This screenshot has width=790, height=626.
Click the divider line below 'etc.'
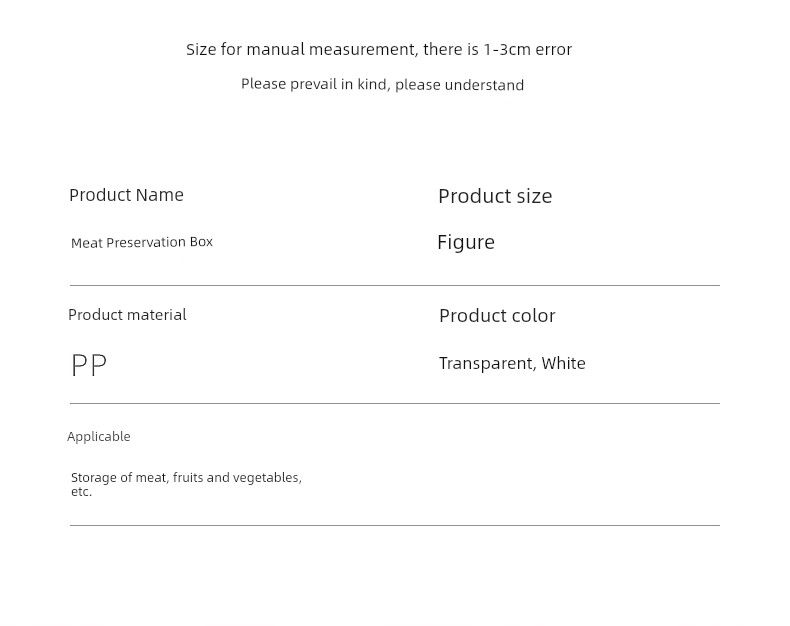coord(395,525)
